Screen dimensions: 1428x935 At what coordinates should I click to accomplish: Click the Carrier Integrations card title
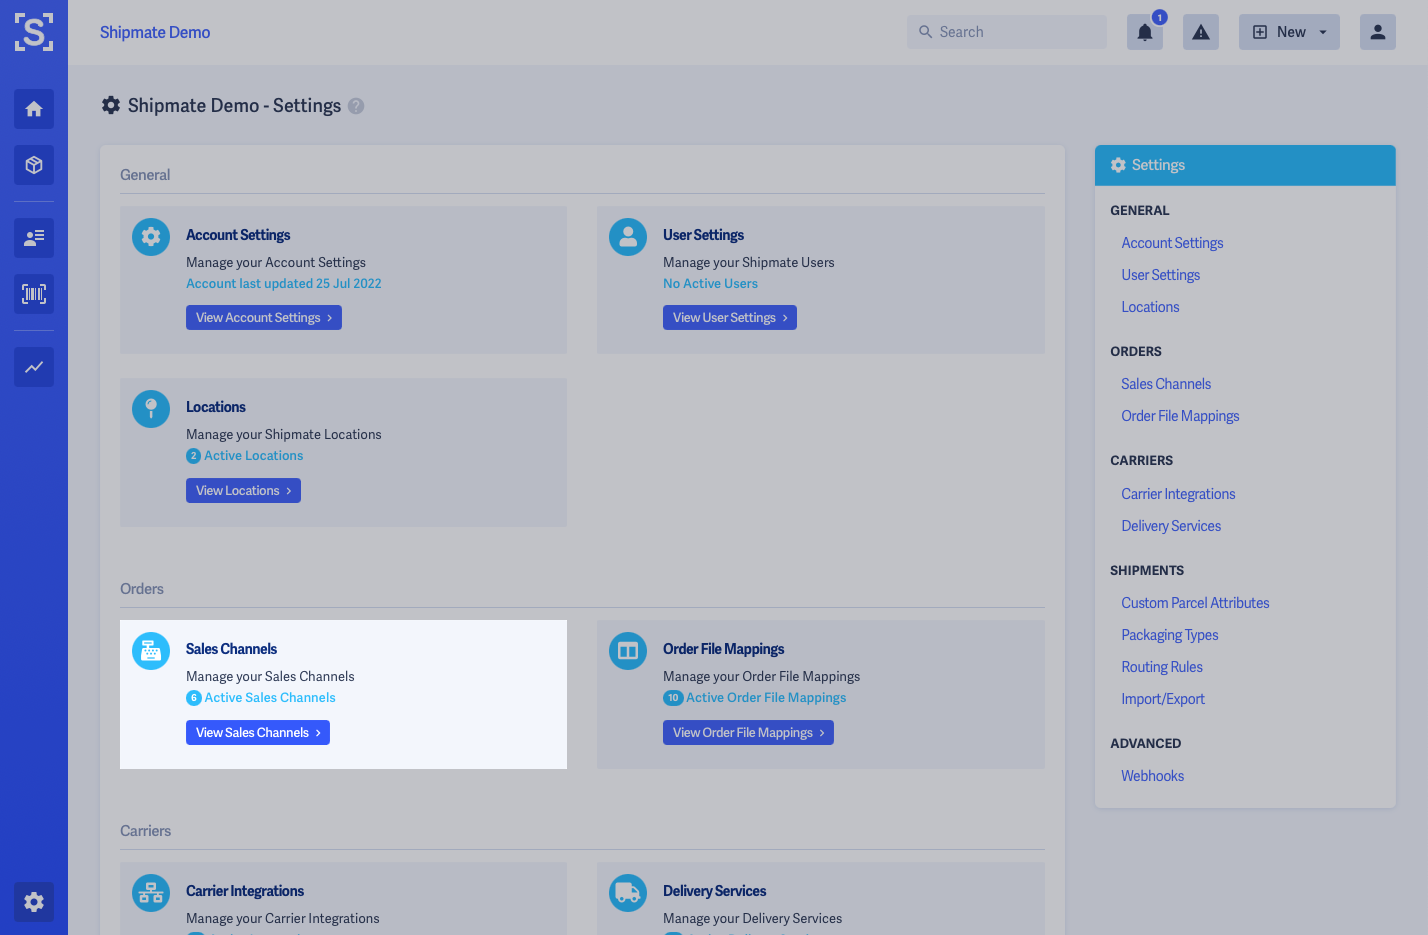(245, 891)
